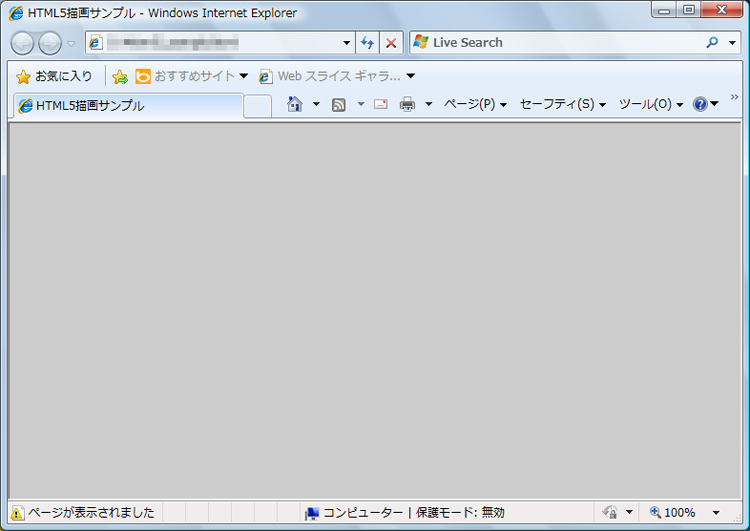Open the おすすめサイト link
This screenshot has height=531, width=750.
[191, 76]
